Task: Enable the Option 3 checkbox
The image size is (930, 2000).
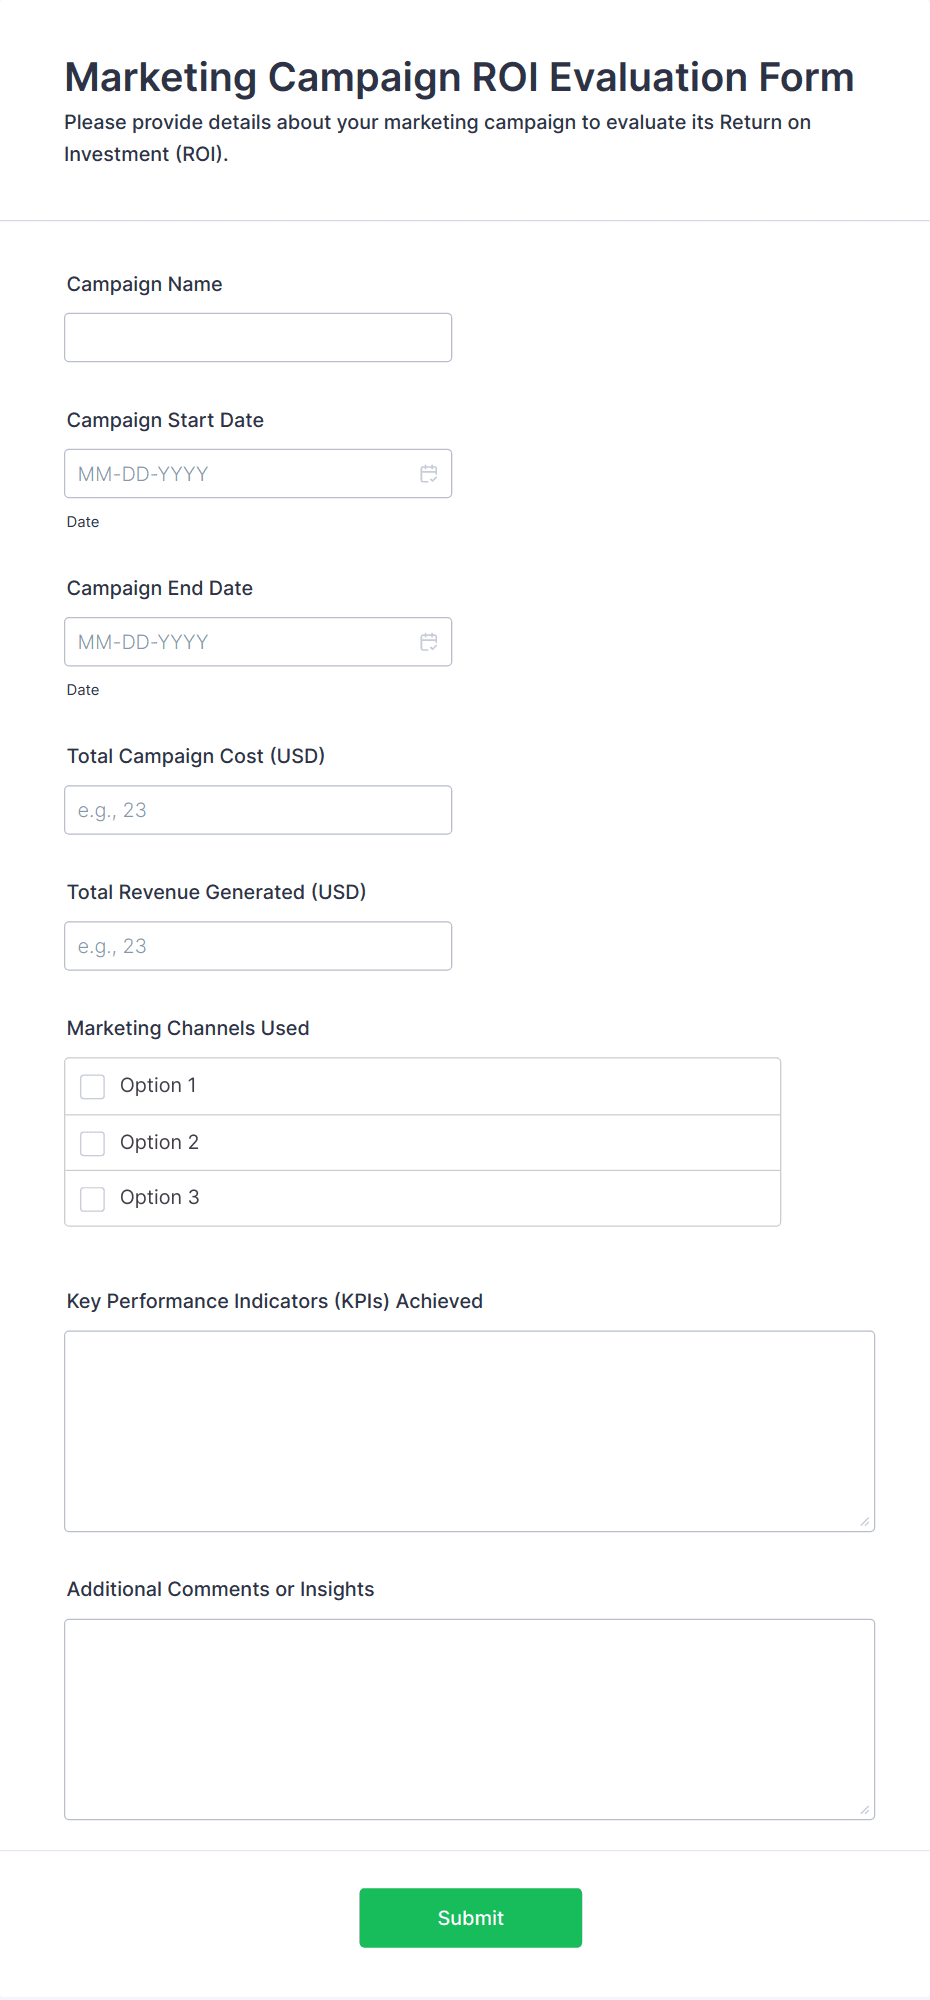Action: point(93,1199)
